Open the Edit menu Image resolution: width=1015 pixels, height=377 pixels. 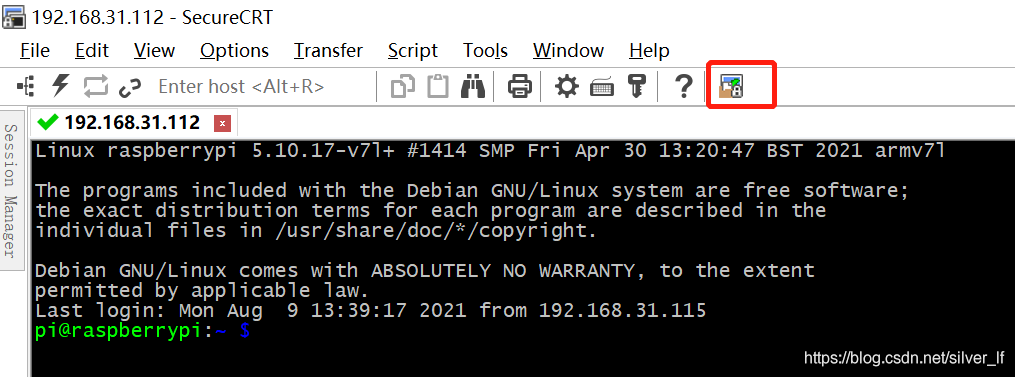click(x=92, y=51)
